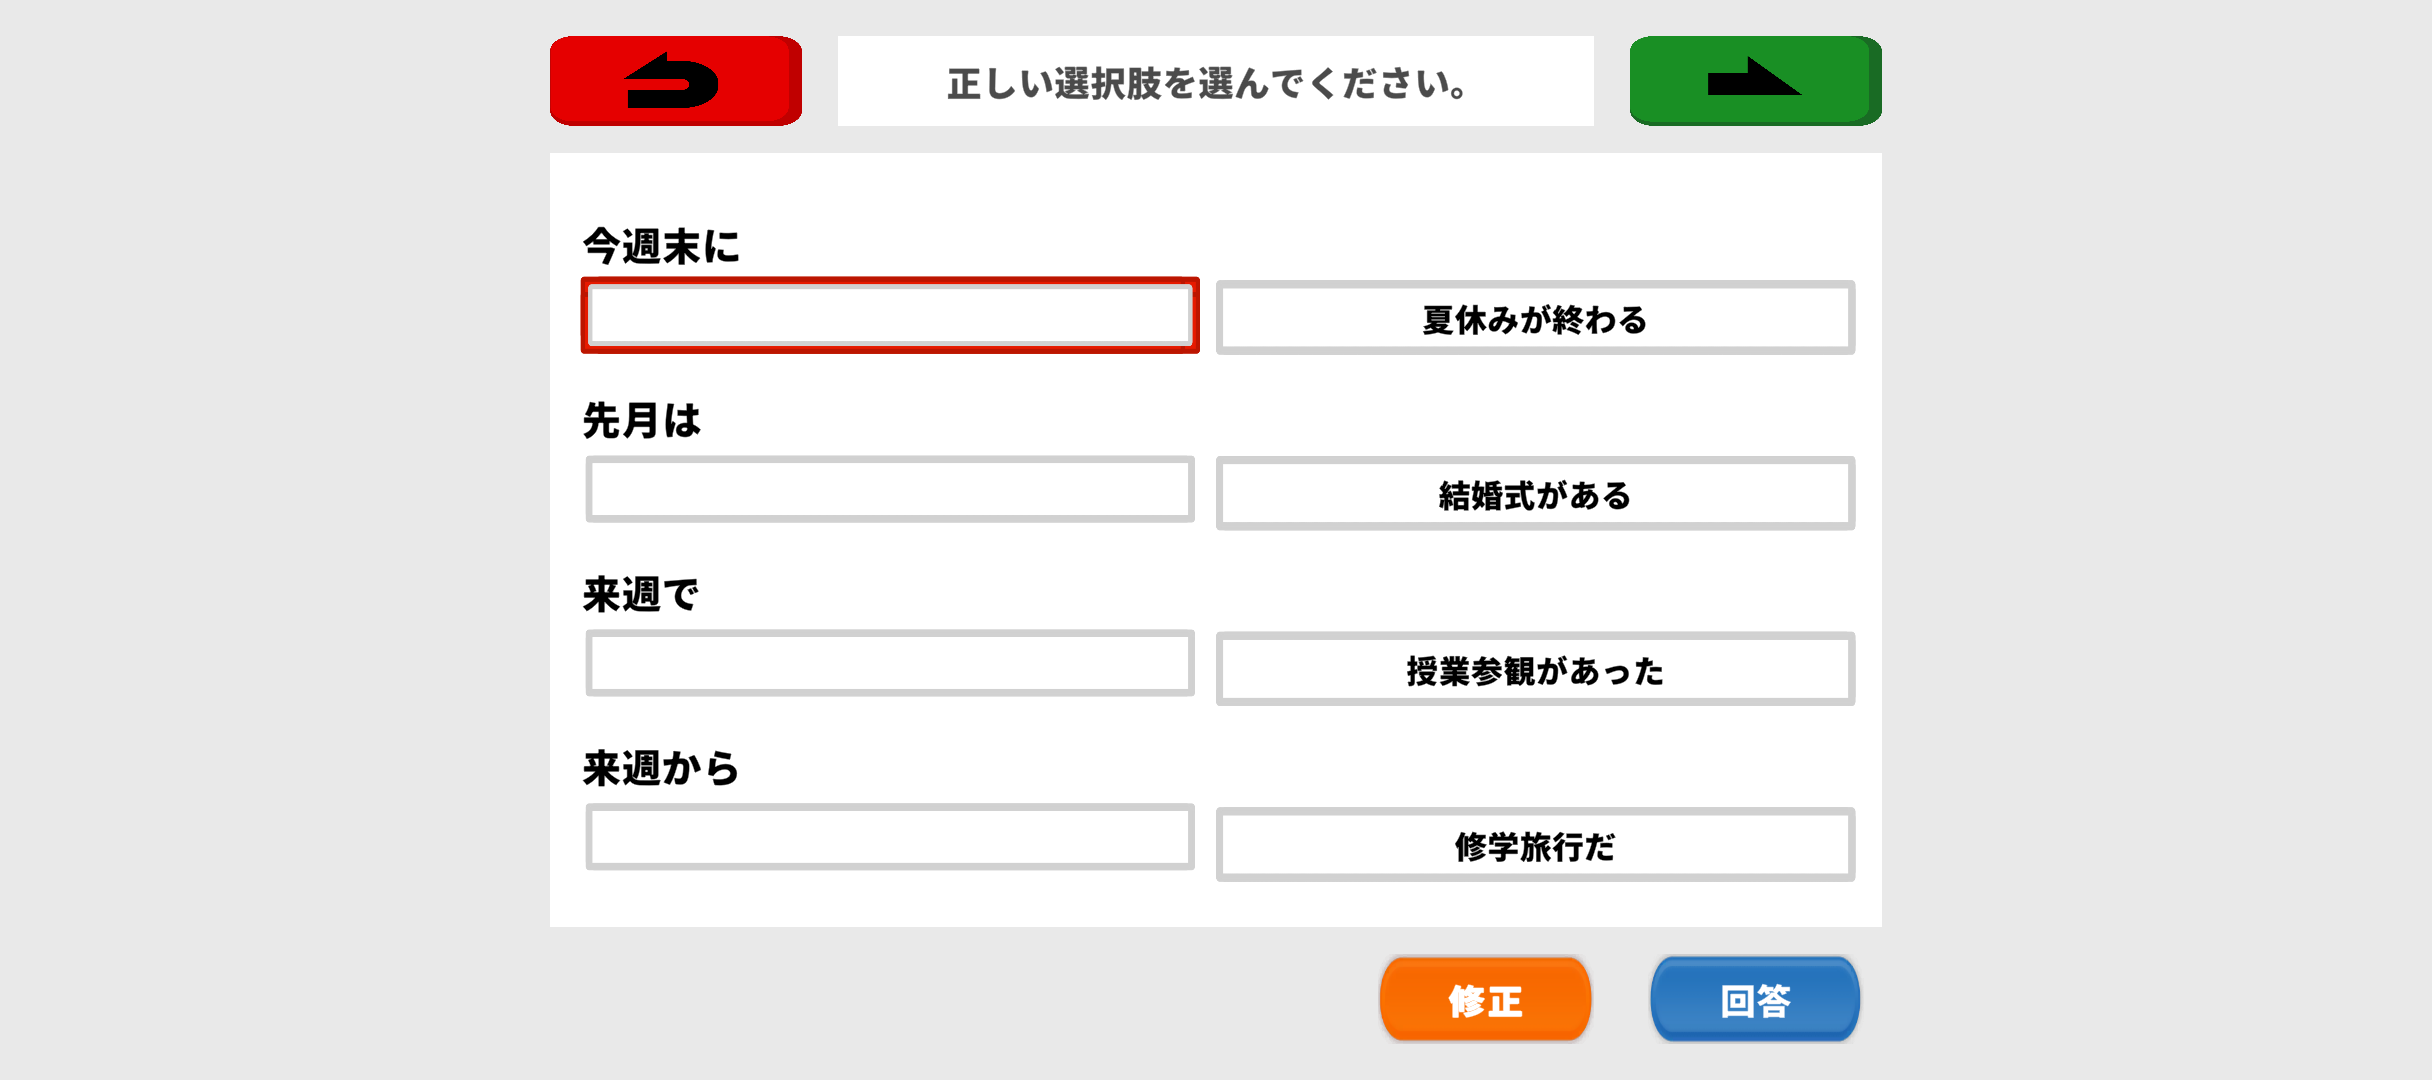Click the 今週末に prompt label
The height and width of the screenshot is (1080, 2432).
(661, 246)
